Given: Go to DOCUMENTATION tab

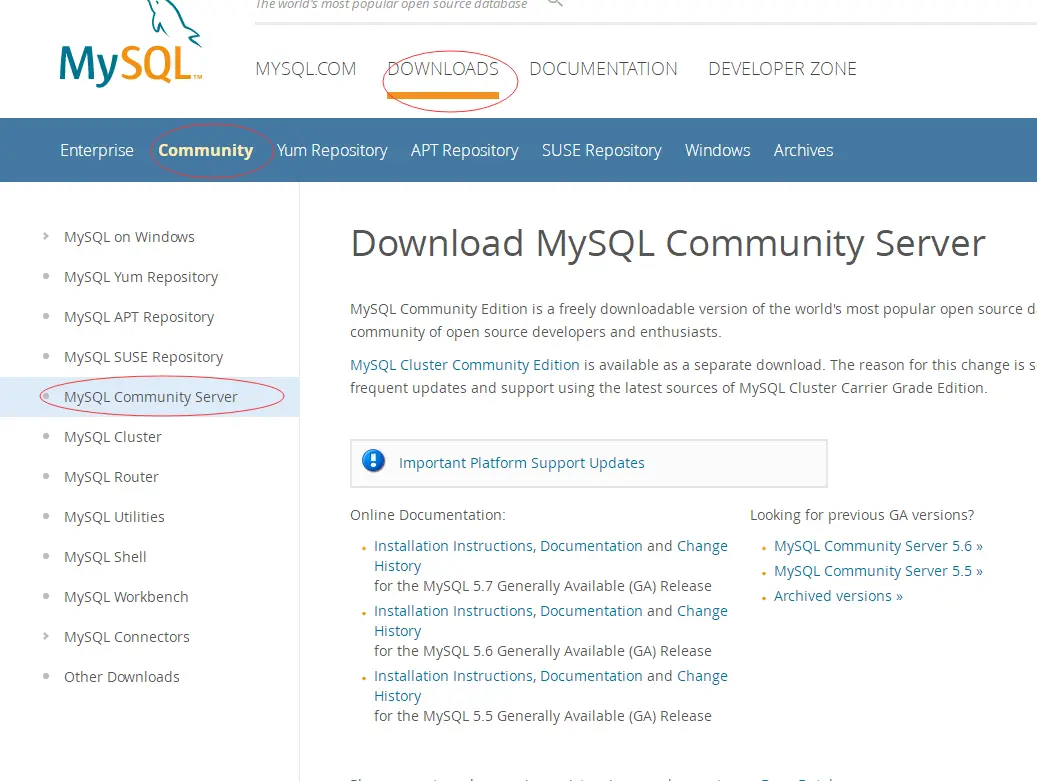Looking at the screenshot, I should (x=603, y=69).
